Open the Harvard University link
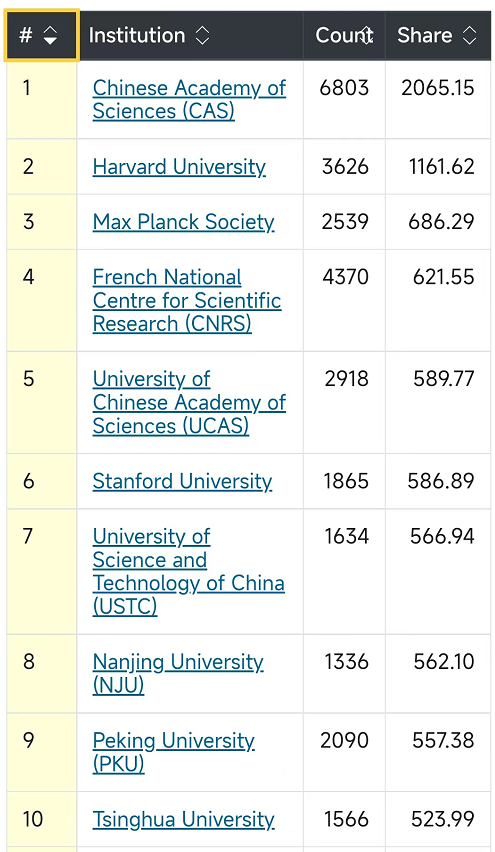This screenshot has width=495, height=852. [x=179, y=167]
